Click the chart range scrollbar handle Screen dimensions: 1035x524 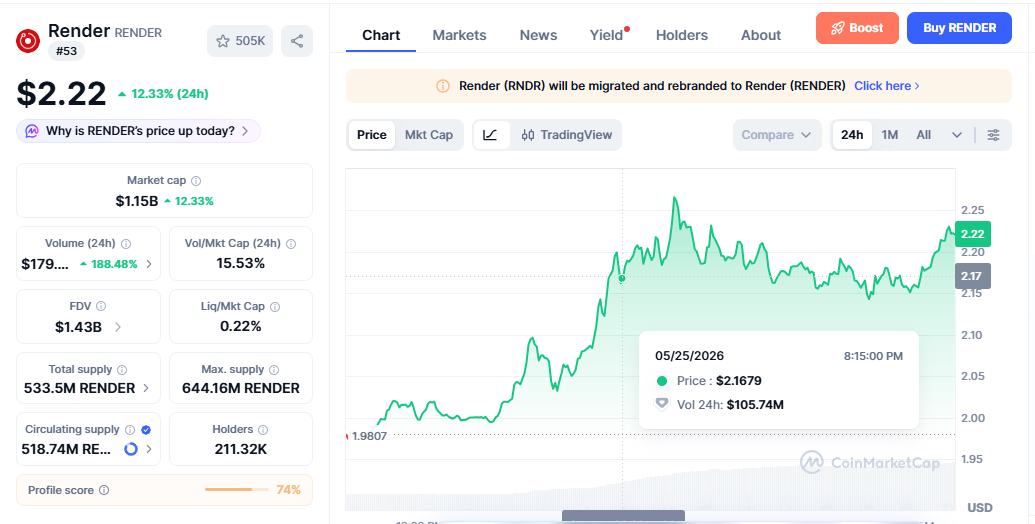(623, 517)
